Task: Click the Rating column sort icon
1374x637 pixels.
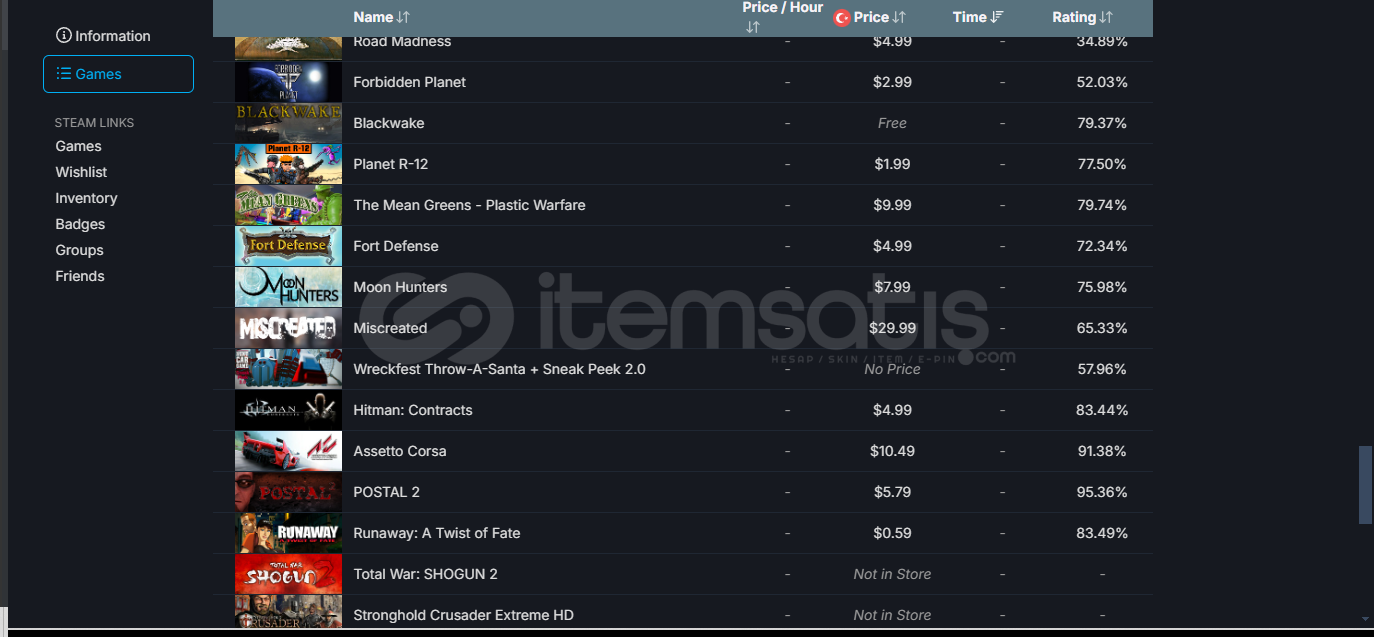Action: point(1106,17)
